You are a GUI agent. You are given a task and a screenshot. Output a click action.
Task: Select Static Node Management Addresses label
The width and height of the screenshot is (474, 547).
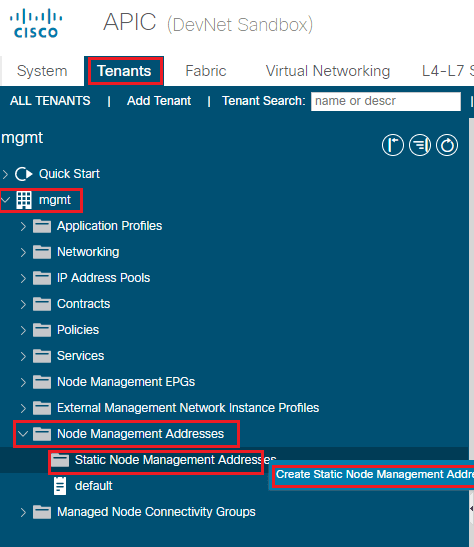pyautogui.click(x=175, y=460)
